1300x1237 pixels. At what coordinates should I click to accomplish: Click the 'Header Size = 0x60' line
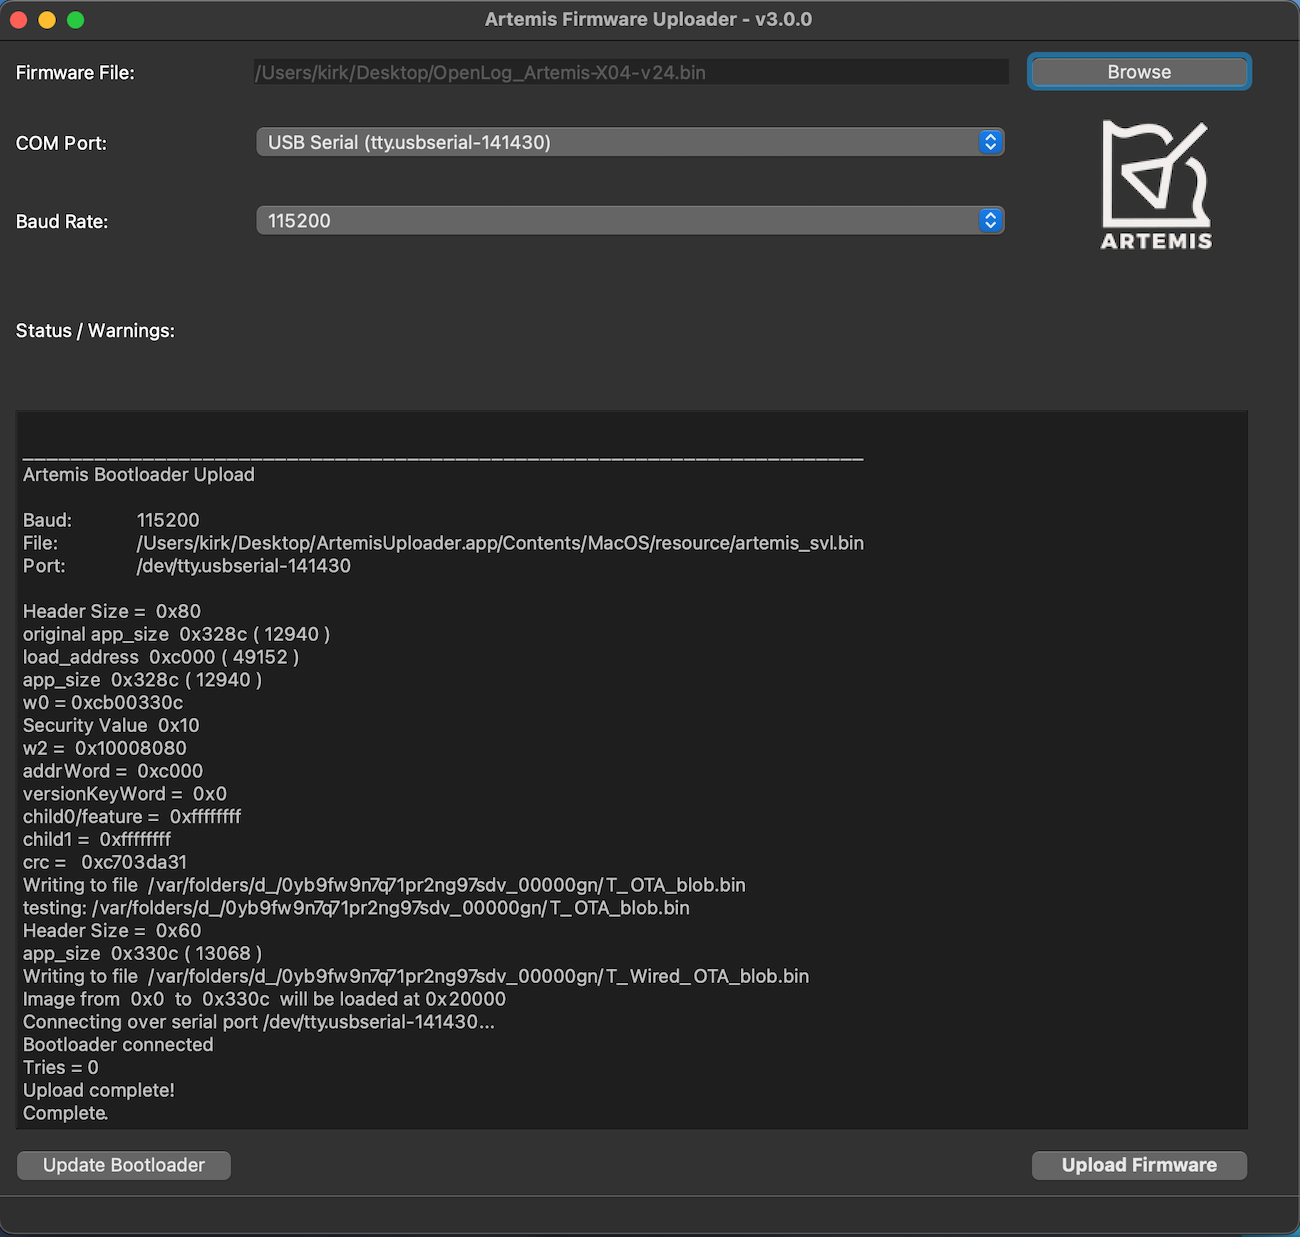click(112, 931)
